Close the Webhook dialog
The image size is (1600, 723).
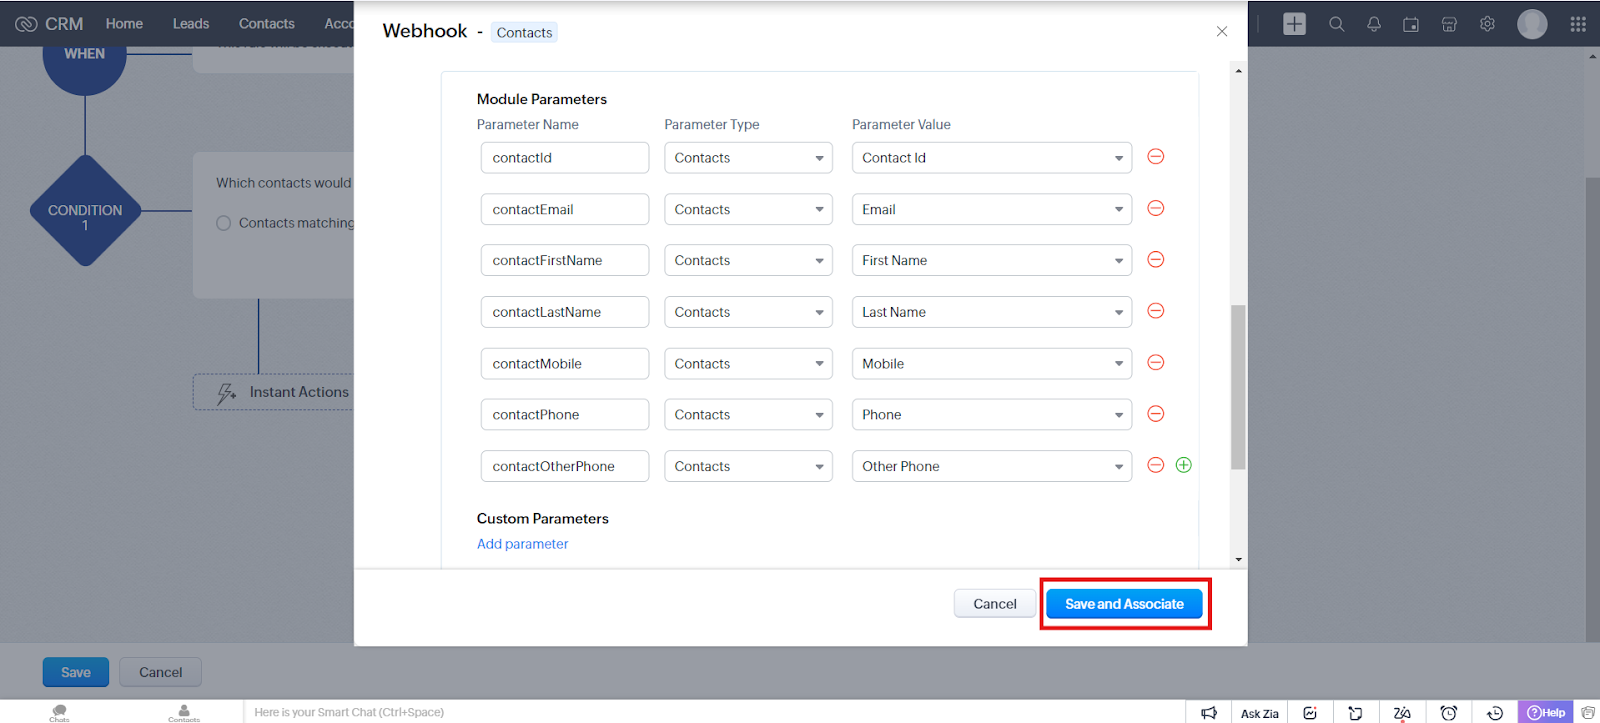1221,32
